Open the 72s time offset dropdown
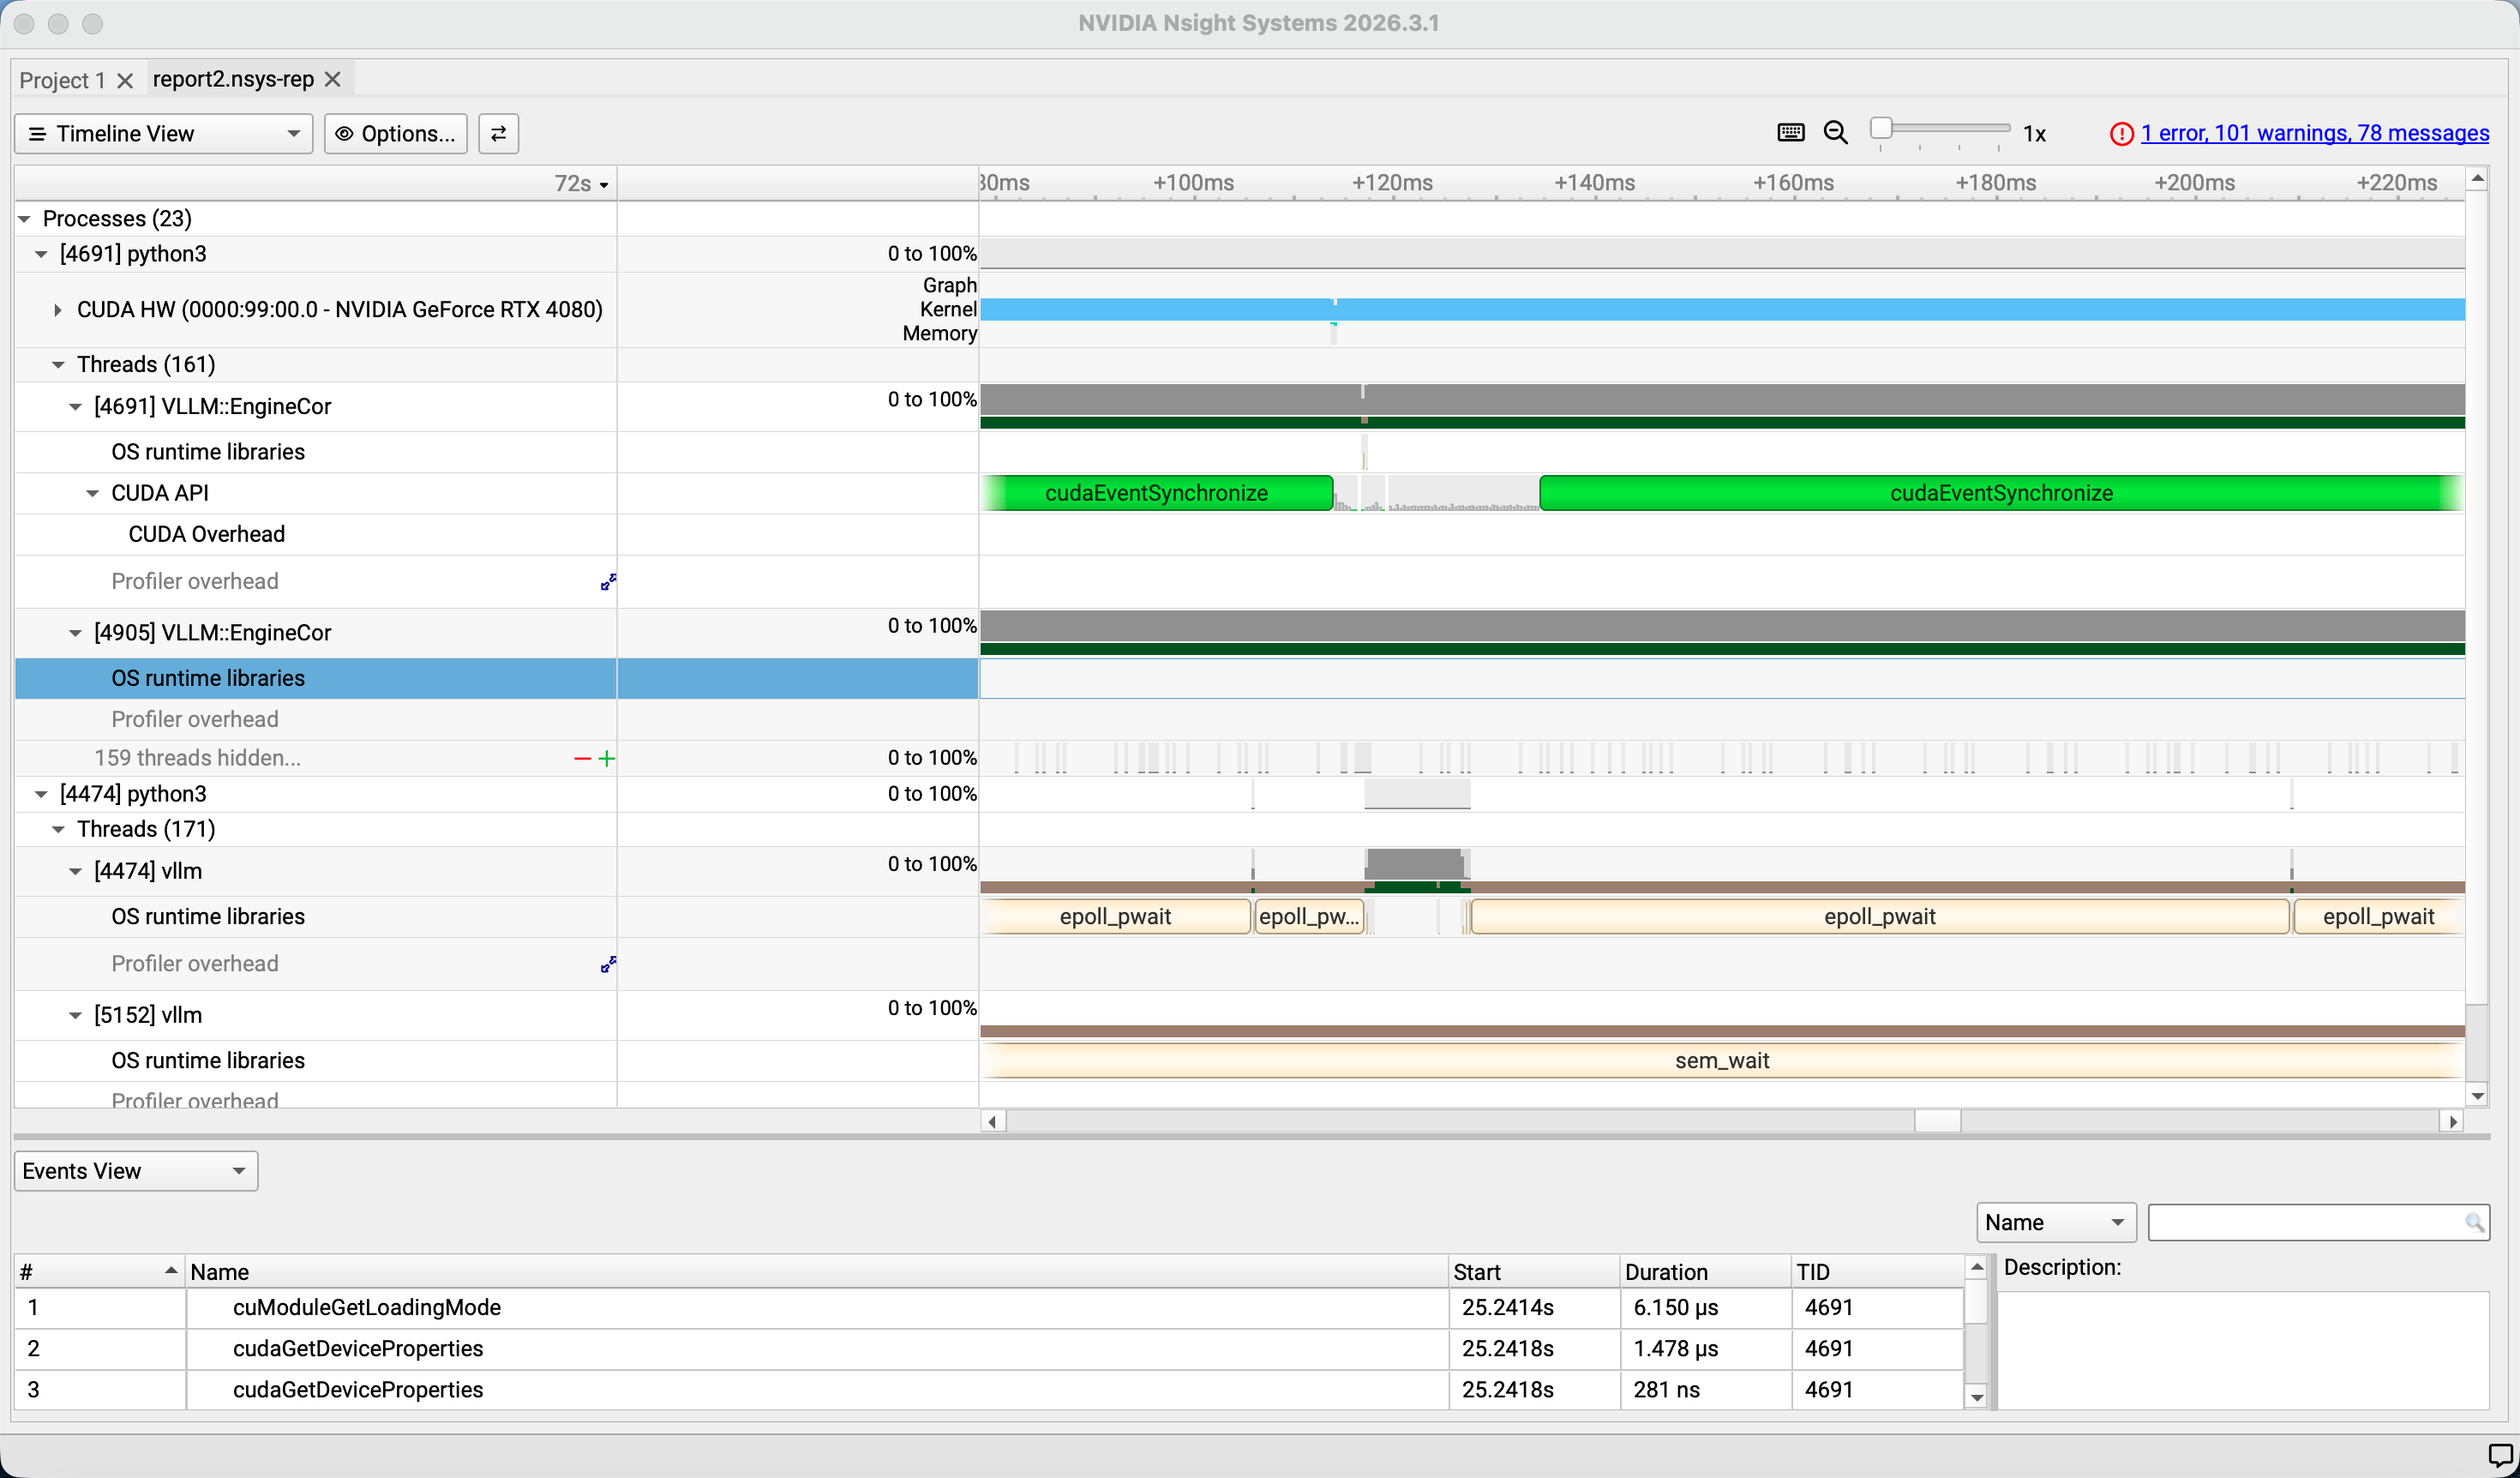This screenshot has width=2520, height=1478. click(581, 183)
